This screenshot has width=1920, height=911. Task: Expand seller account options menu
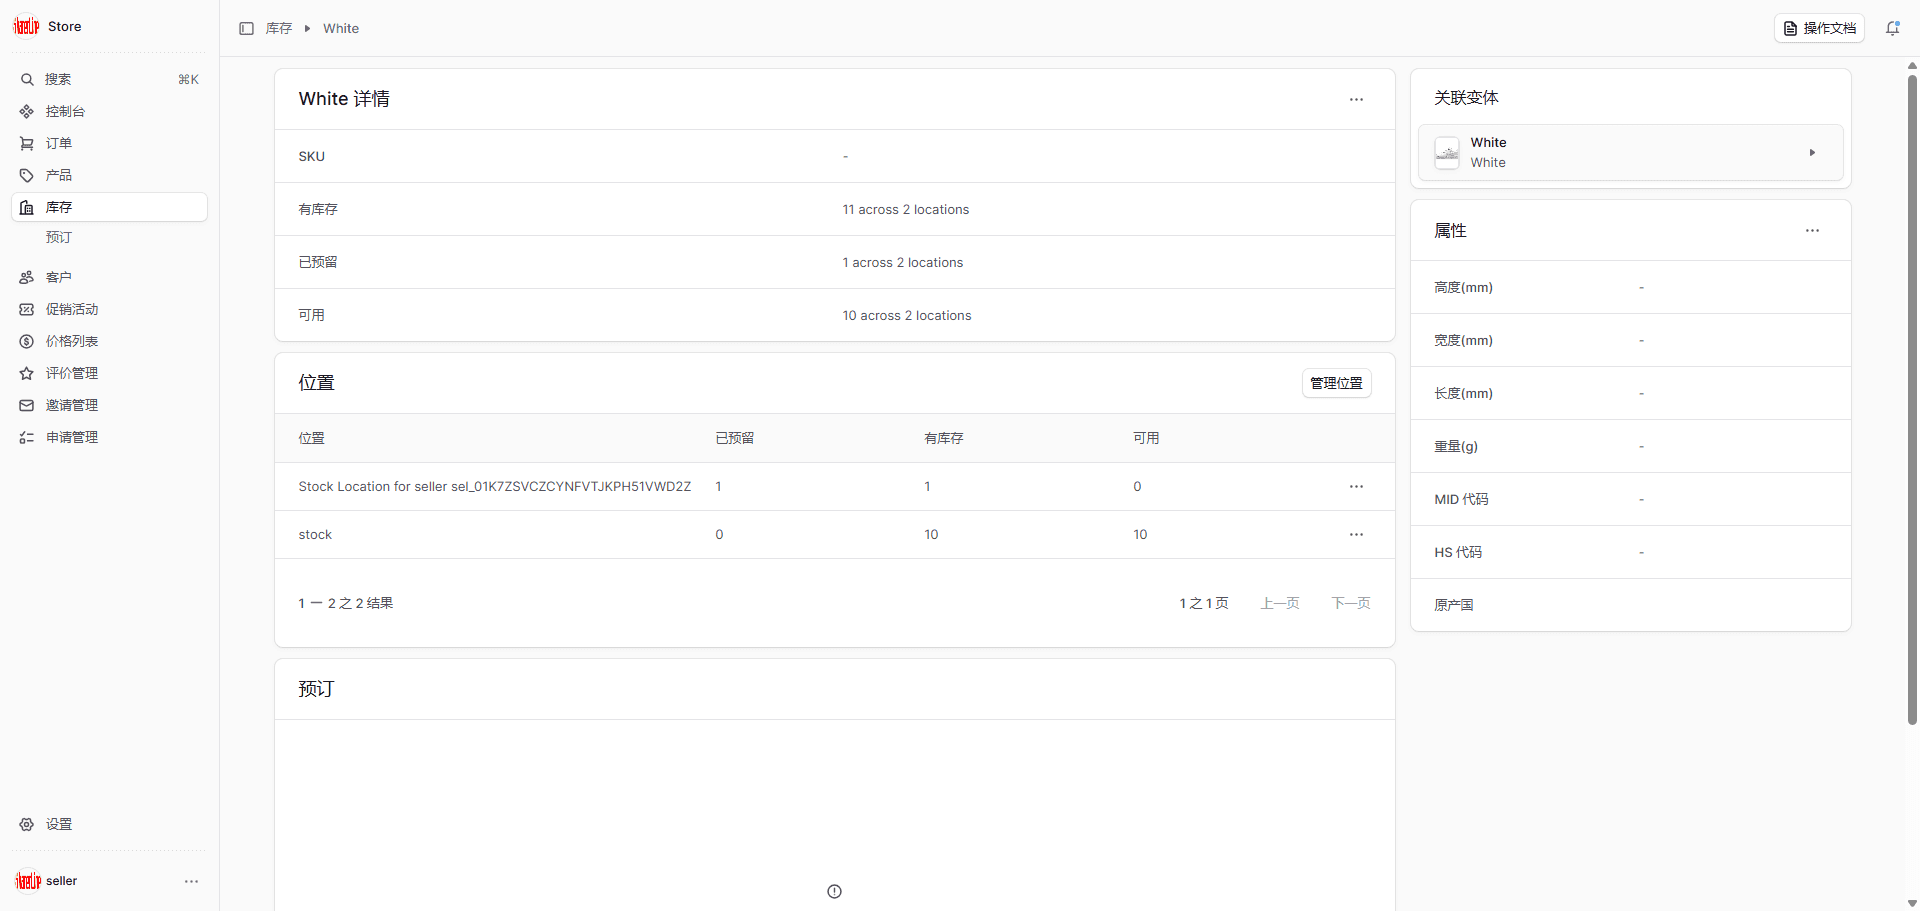pos(191,881)
